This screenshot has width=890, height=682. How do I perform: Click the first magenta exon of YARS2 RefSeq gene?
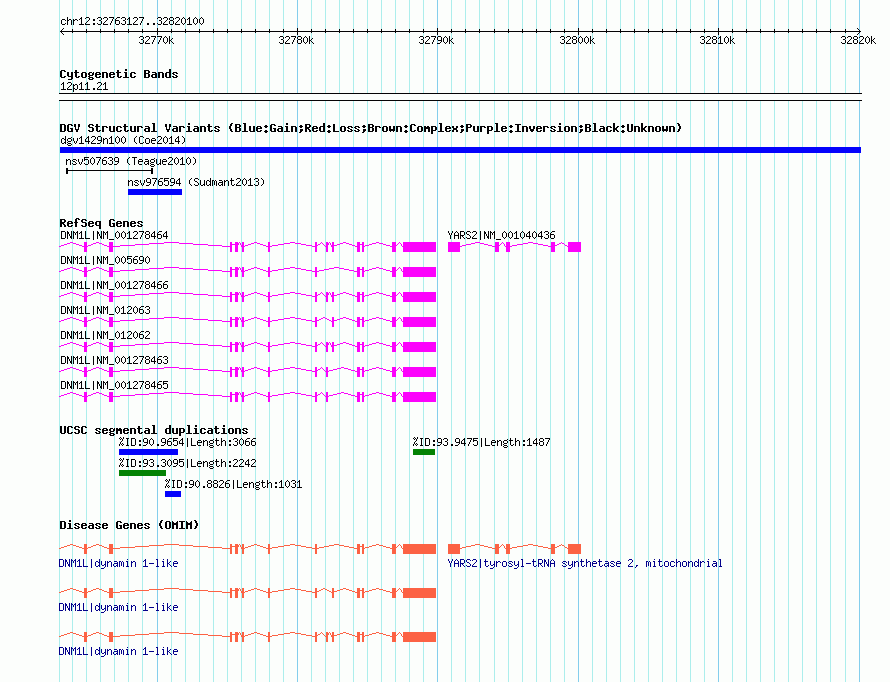click(454, 247)
